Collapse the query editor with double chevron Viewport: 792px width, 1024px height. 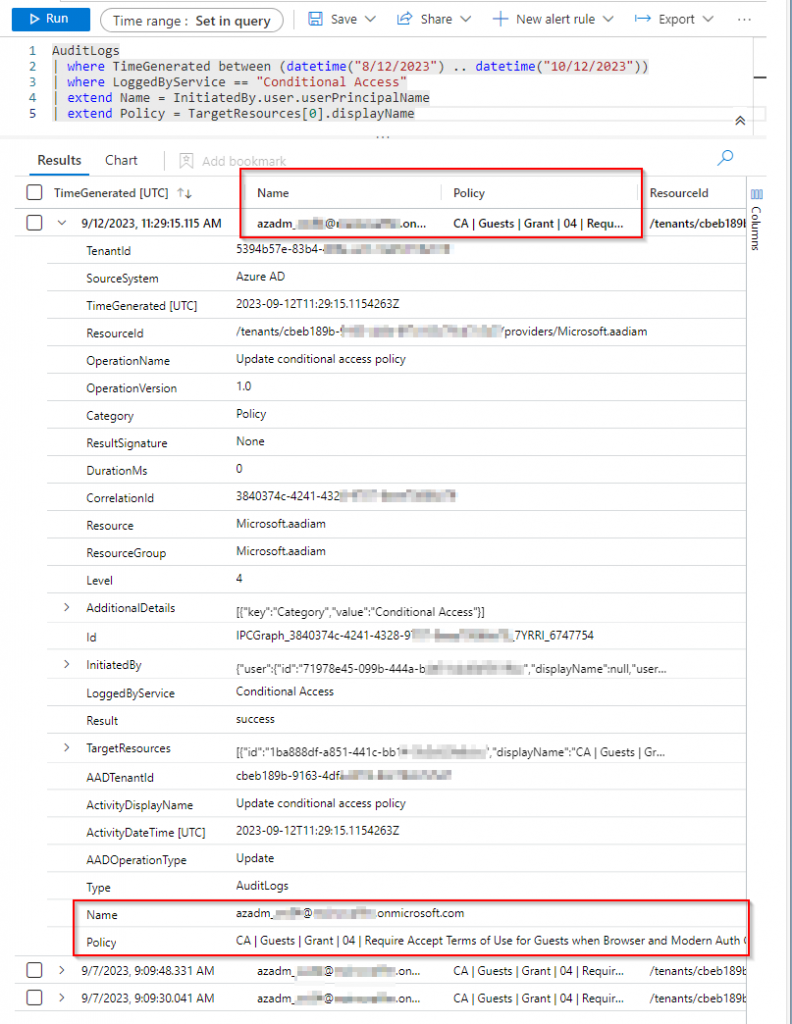(x=740, y=120)
